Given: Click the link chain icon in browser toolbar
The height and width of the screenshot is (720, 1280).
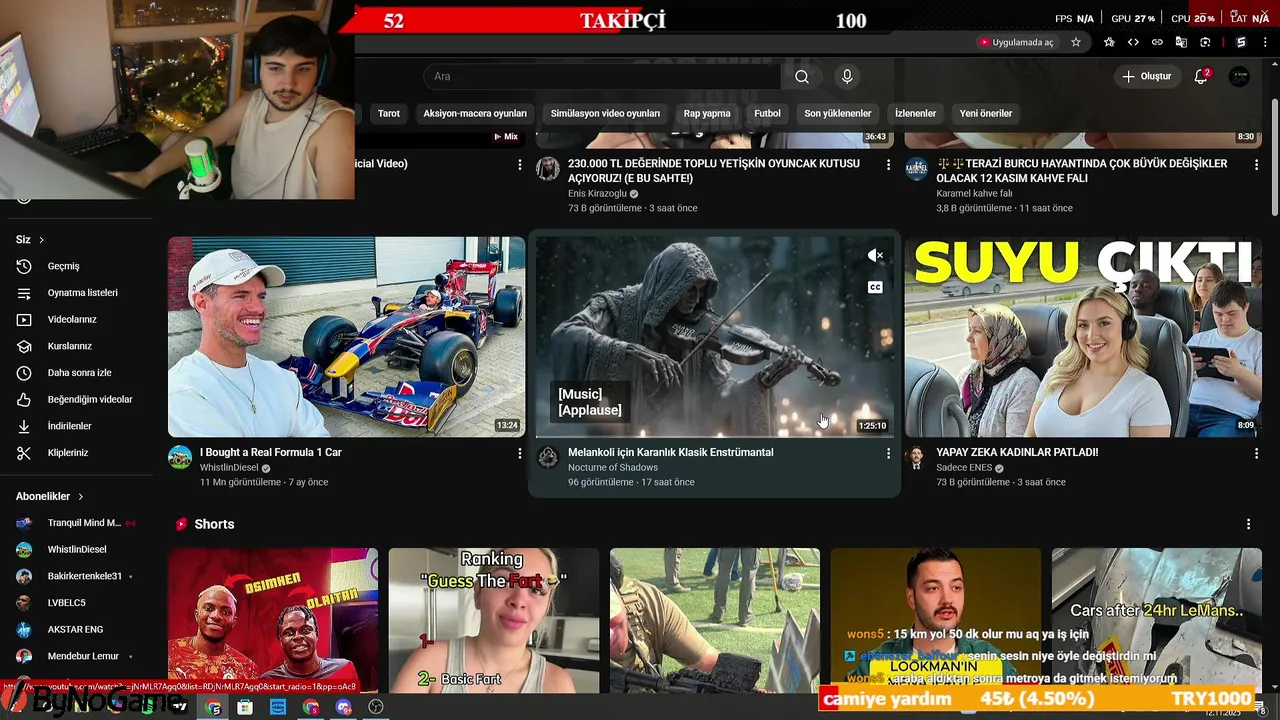Looking at the screenshot, I should click(x=1157, y=42).
